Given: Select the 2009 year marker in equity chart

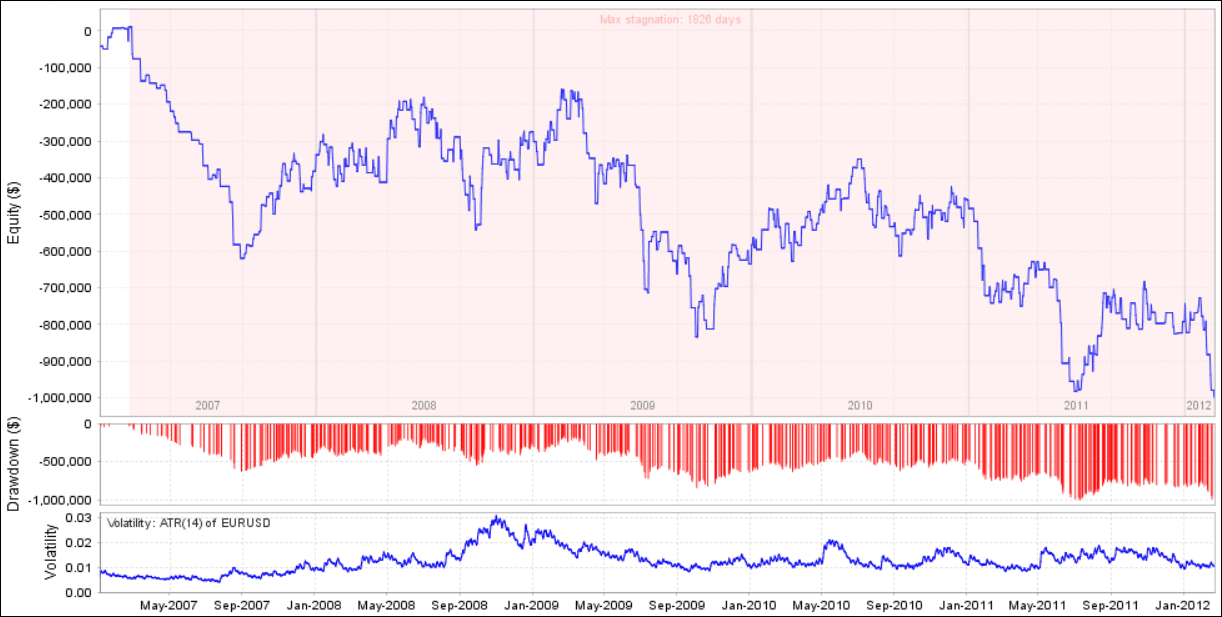Looking at the screenshot, I should pyautogui.click(x=642, y=405).
